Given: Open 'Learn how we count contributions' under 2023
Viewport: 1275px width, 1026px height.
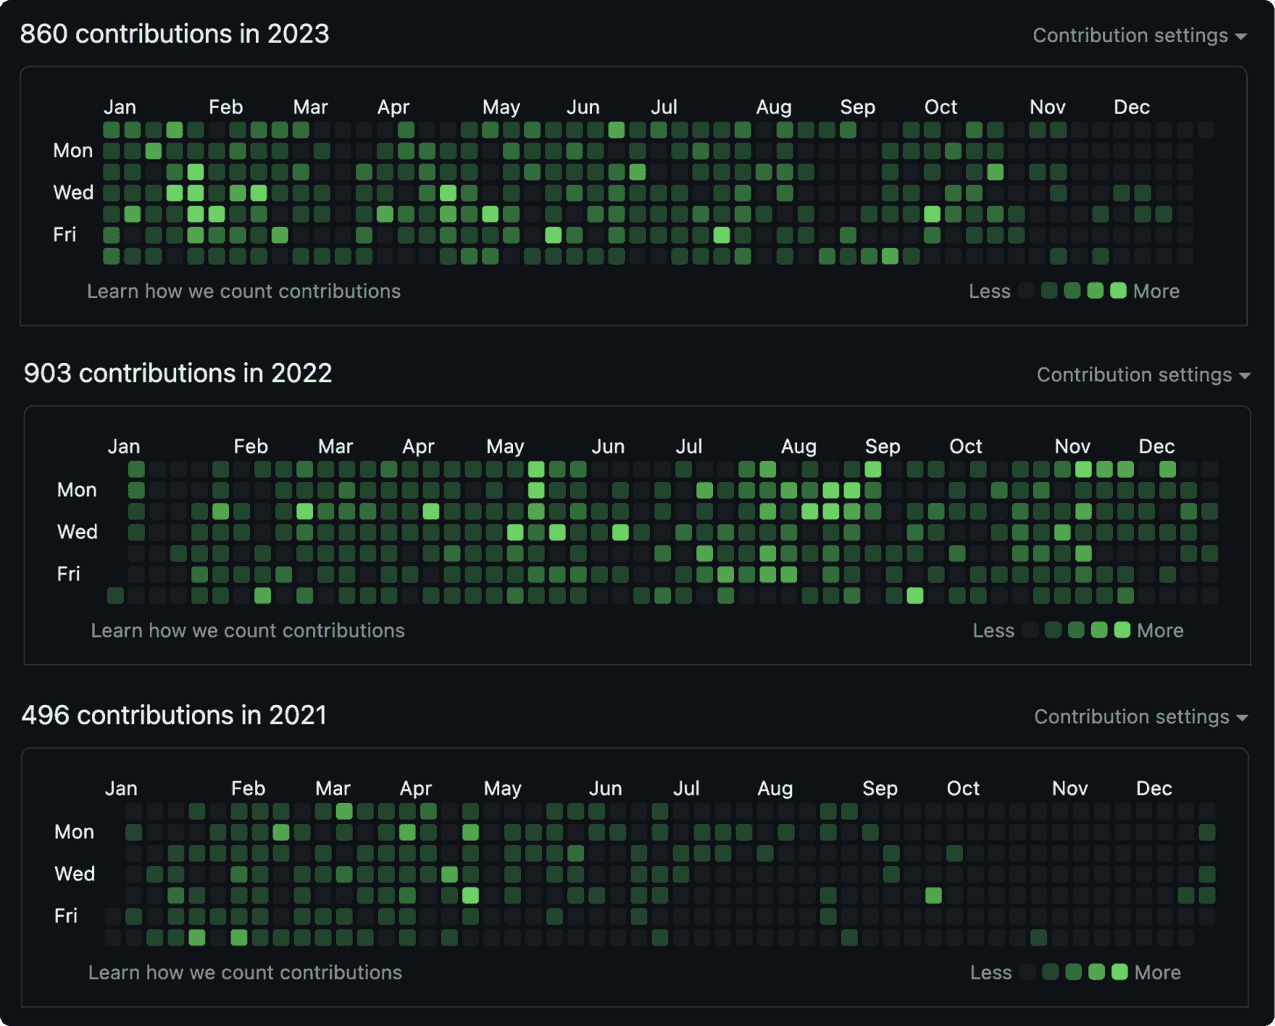Looking at the screenshot, I should pos(243,291).
